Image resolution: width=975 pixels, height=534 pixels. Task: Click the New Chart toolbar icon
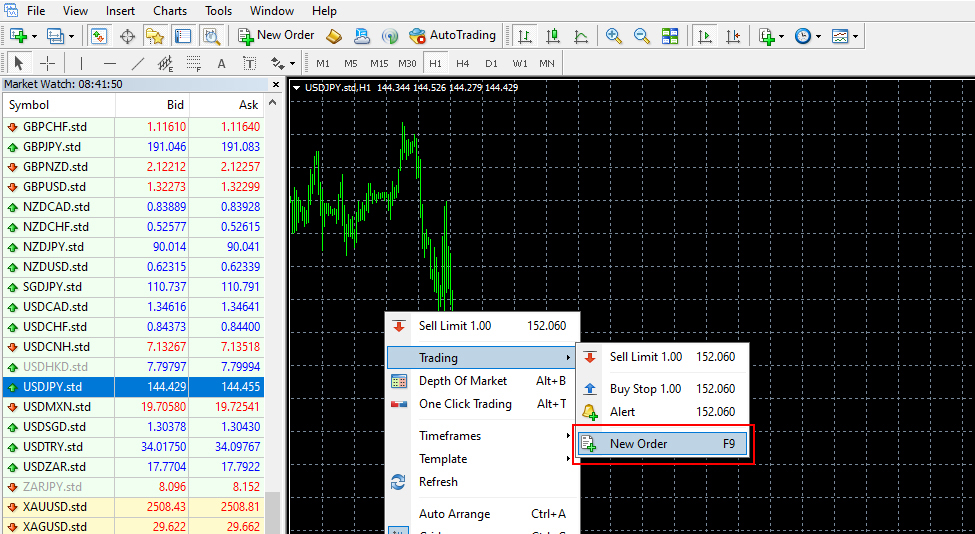(x=18, y=36)
